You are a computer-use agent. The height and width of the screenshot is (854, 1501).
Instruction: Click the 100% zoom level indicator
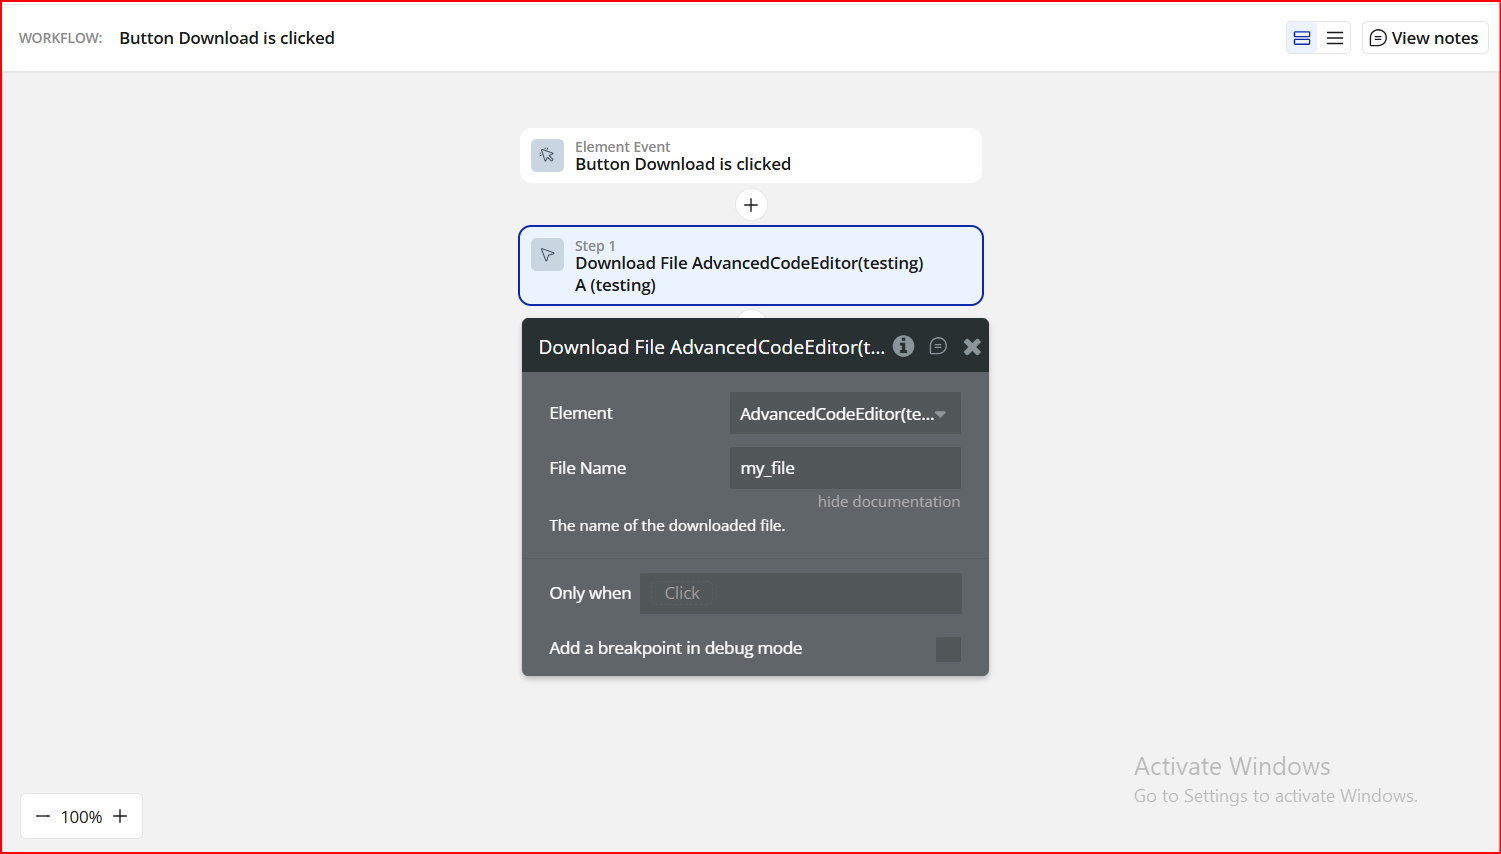pos(81,817)
